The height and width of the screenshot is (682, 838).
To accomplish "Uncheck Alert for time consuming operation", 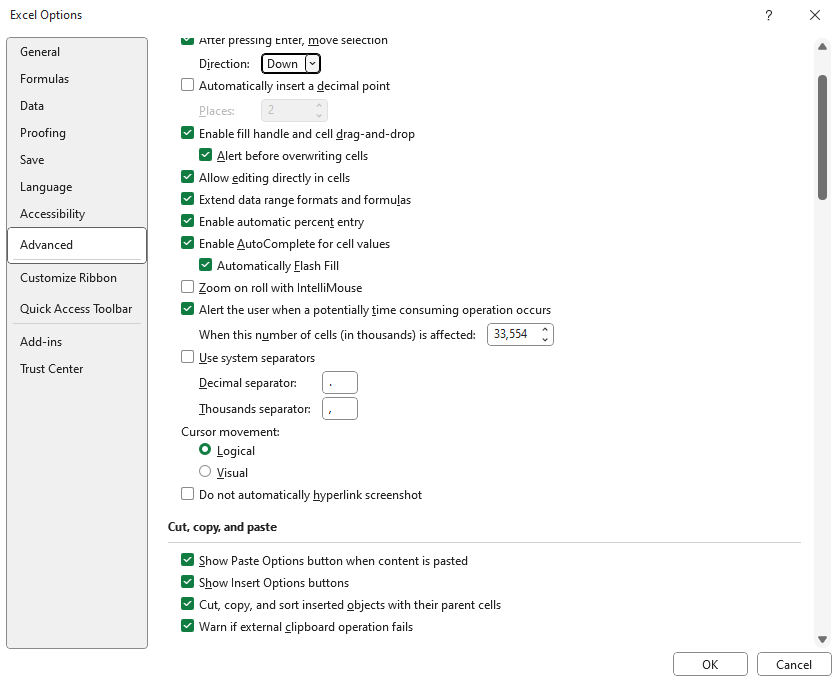I will tap(187, 309).
